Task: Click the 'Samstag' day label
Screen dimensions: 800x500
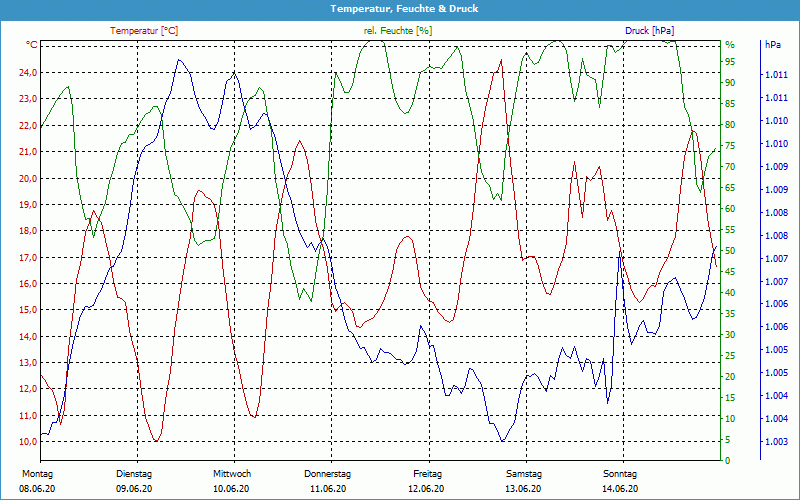Action: coord(524,474)
